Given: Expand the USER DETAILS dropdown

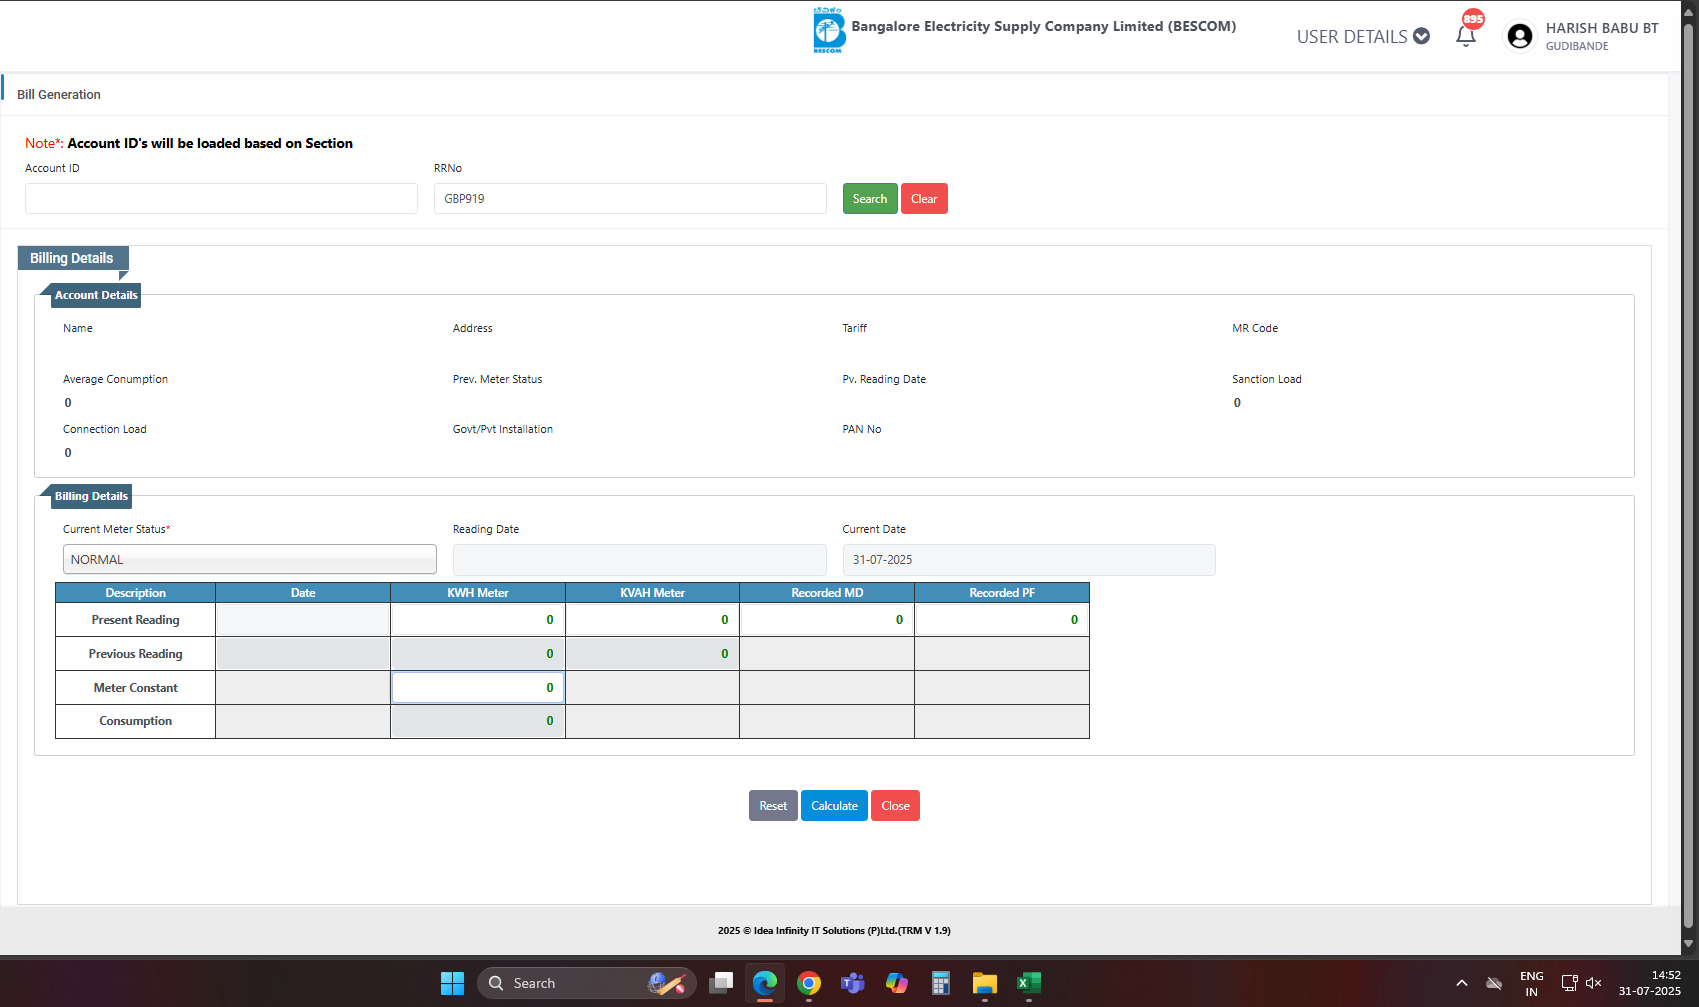Looking at the screenshot, I should (x=1362, y=37).
